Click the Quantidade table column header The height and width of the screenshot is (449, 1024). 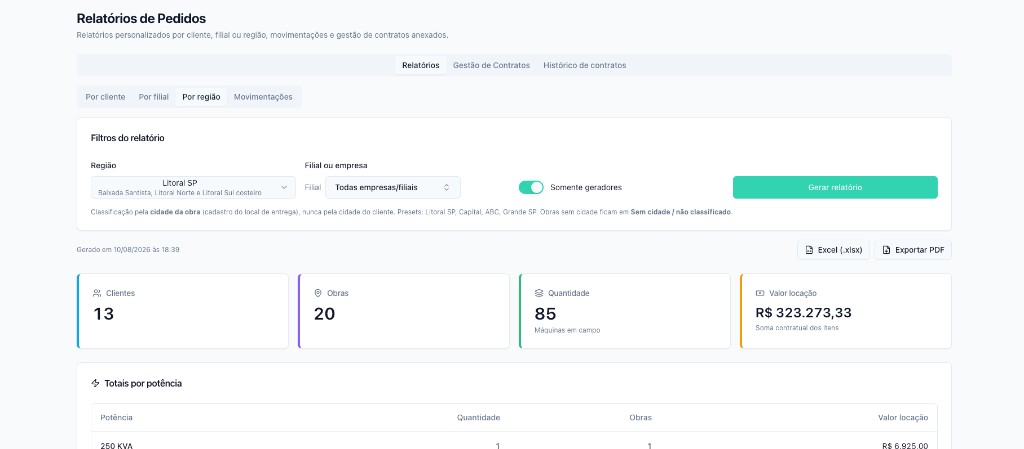click(479, 418)
